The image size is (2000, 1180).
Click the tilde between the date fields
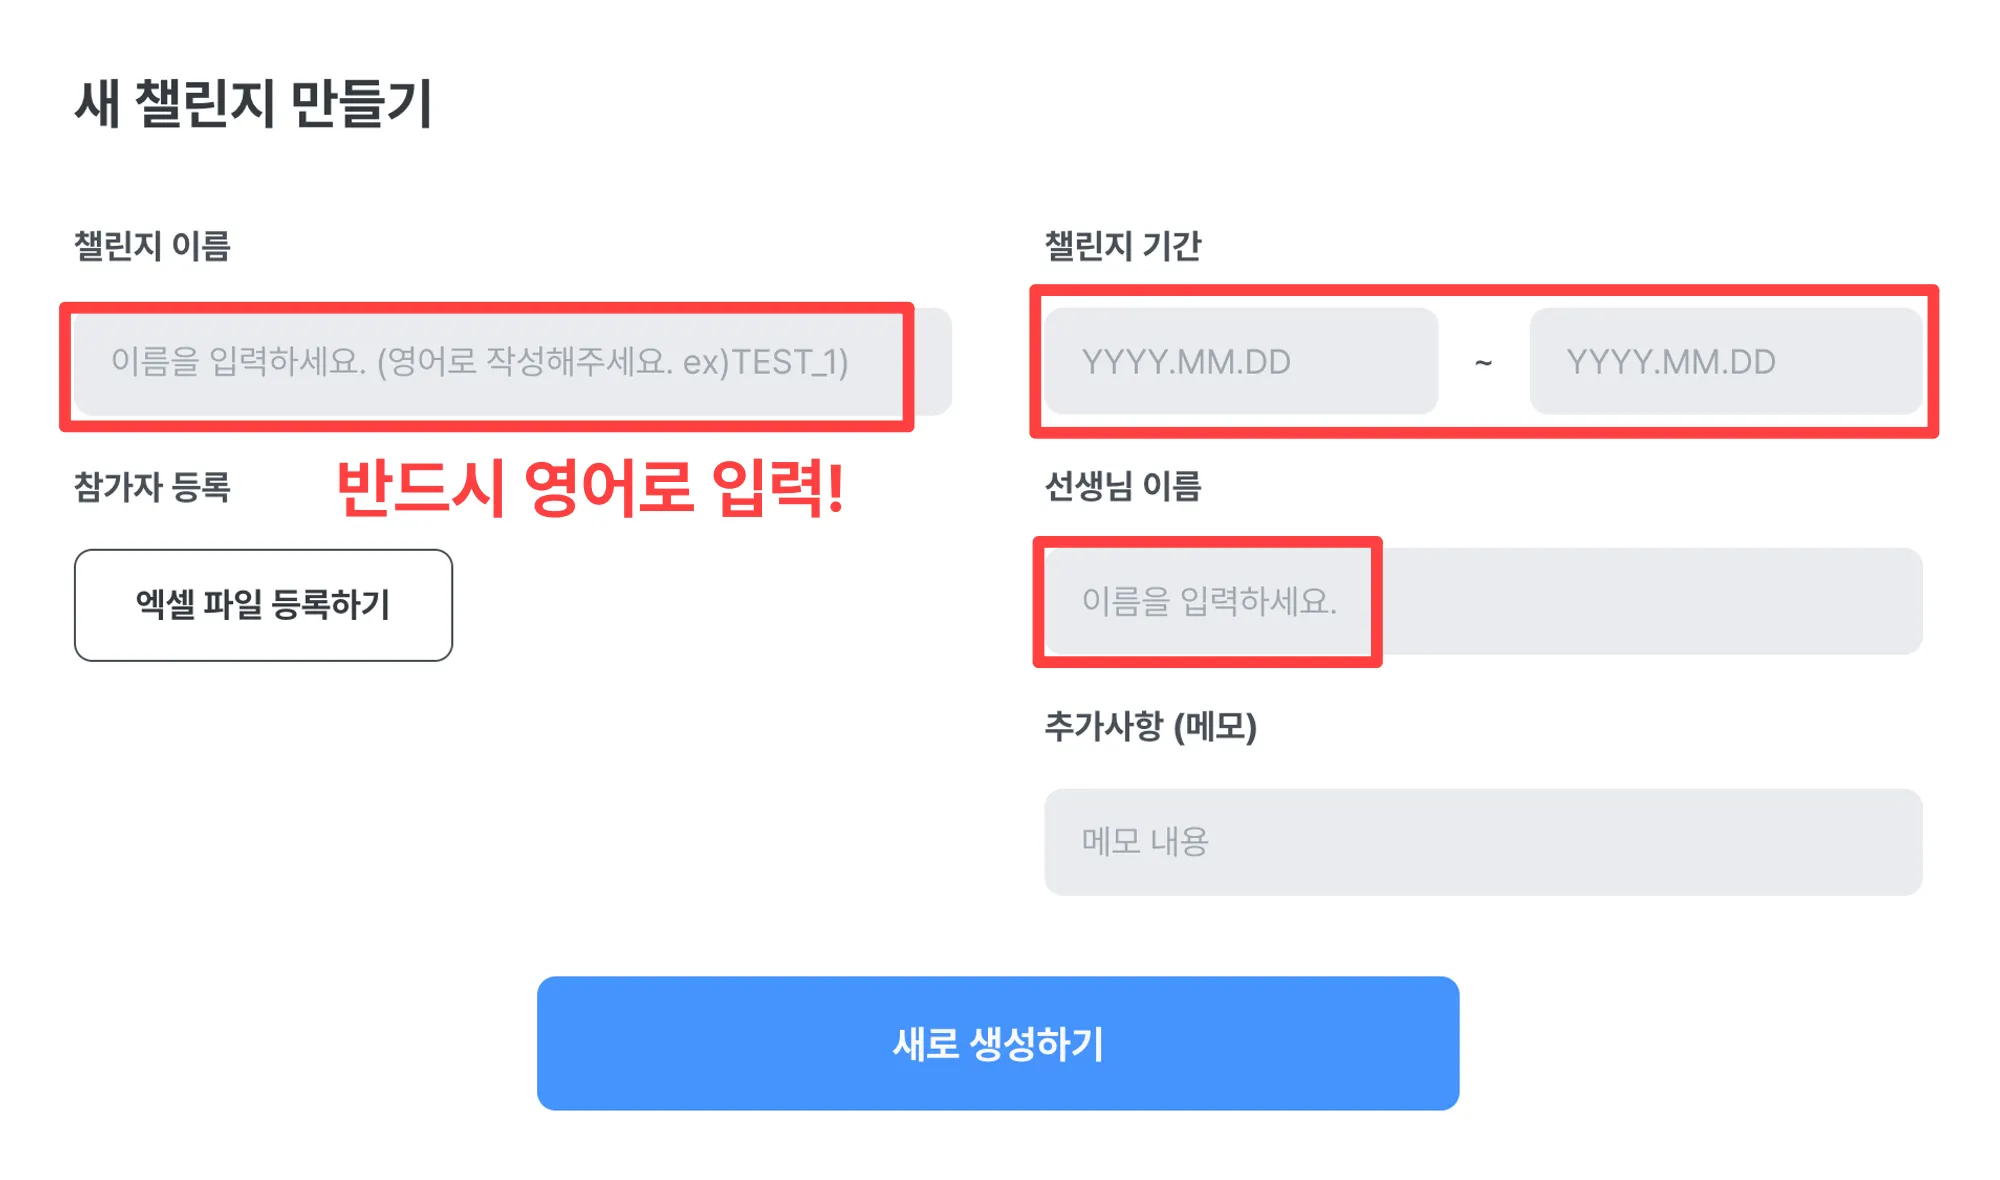pyautogui.click(x=1483, y=362)
